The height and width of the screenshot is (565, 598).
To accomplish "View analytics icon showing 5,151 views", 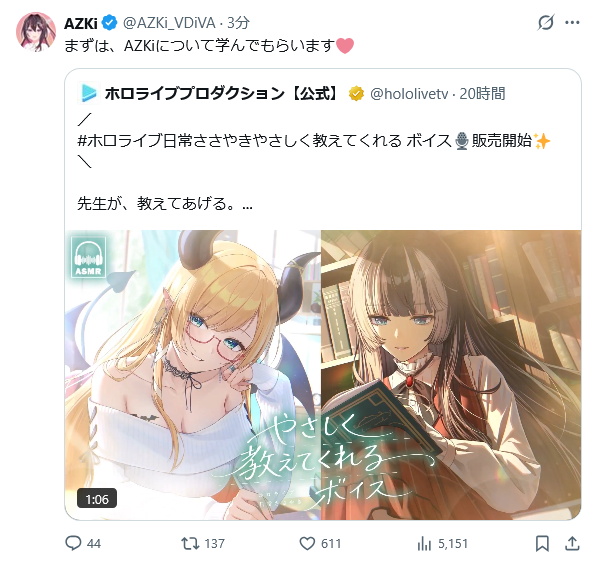I will (424, 543).
